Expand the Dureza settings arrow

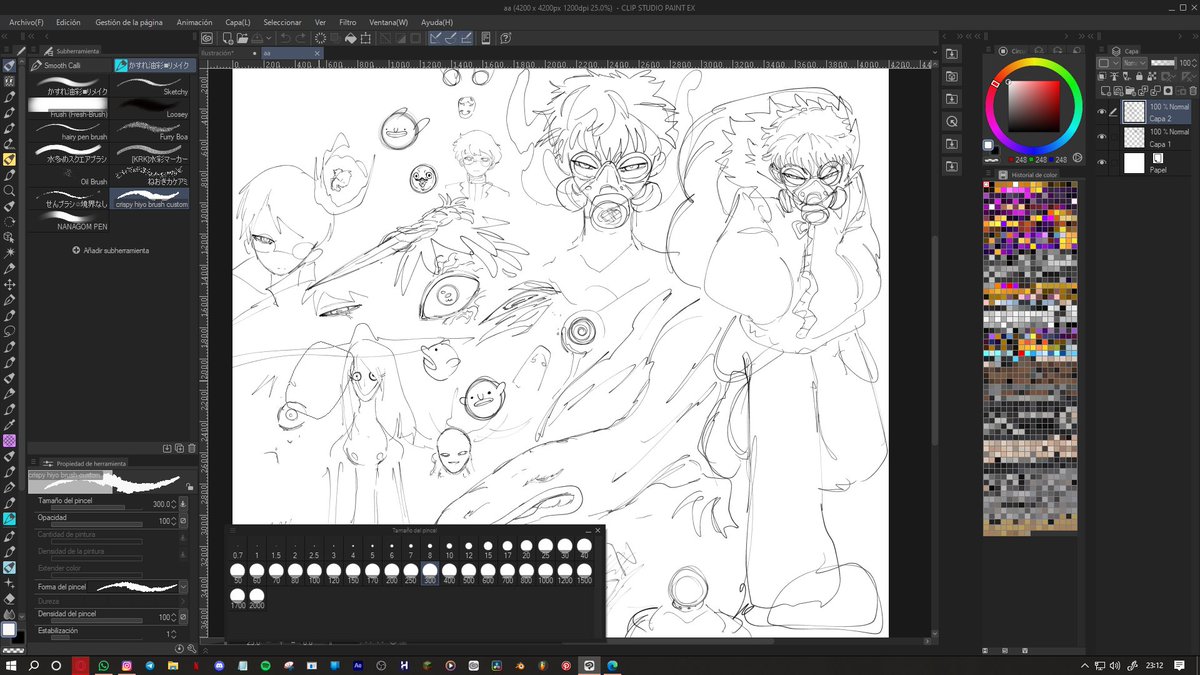click(x=183, y=601)
